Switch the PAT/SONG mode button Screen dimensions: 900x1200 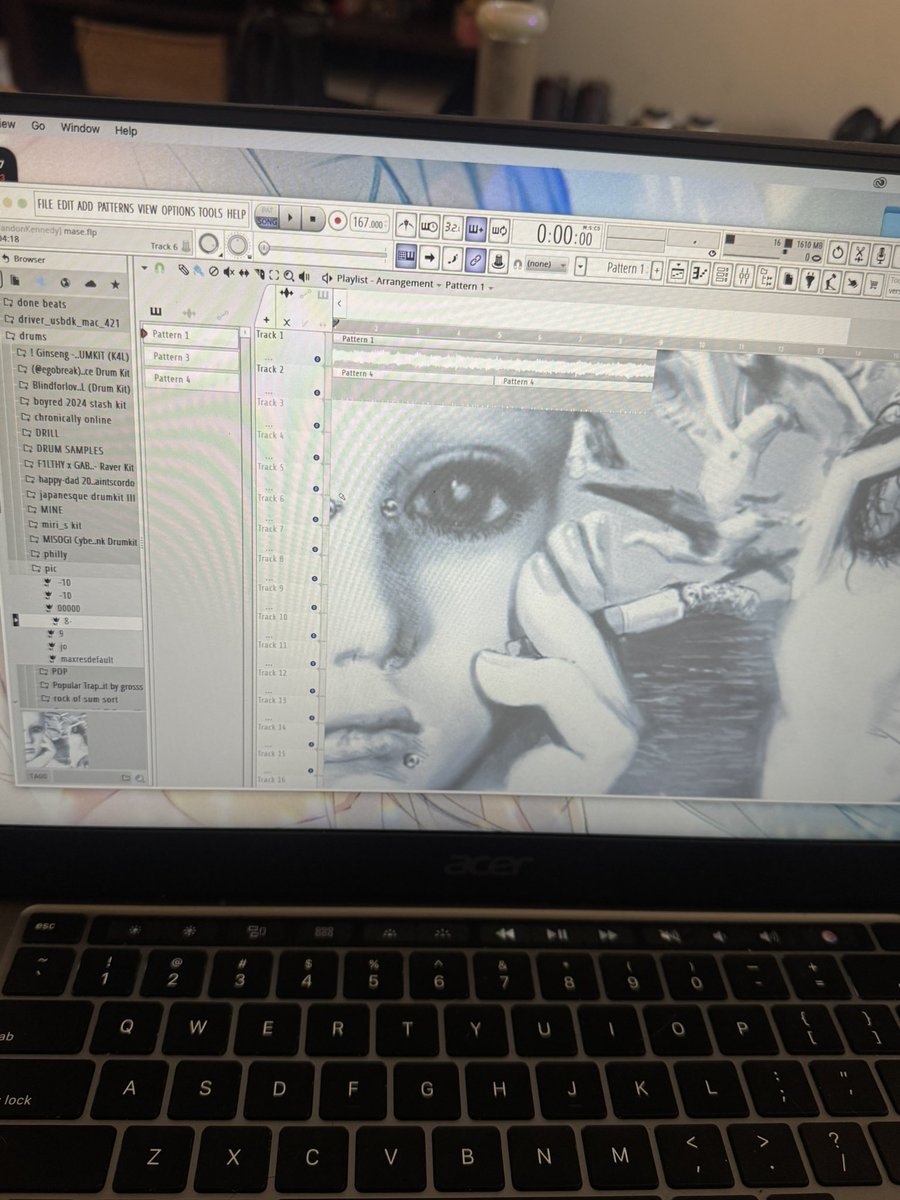pyautogui.click(x=267, y=216)
